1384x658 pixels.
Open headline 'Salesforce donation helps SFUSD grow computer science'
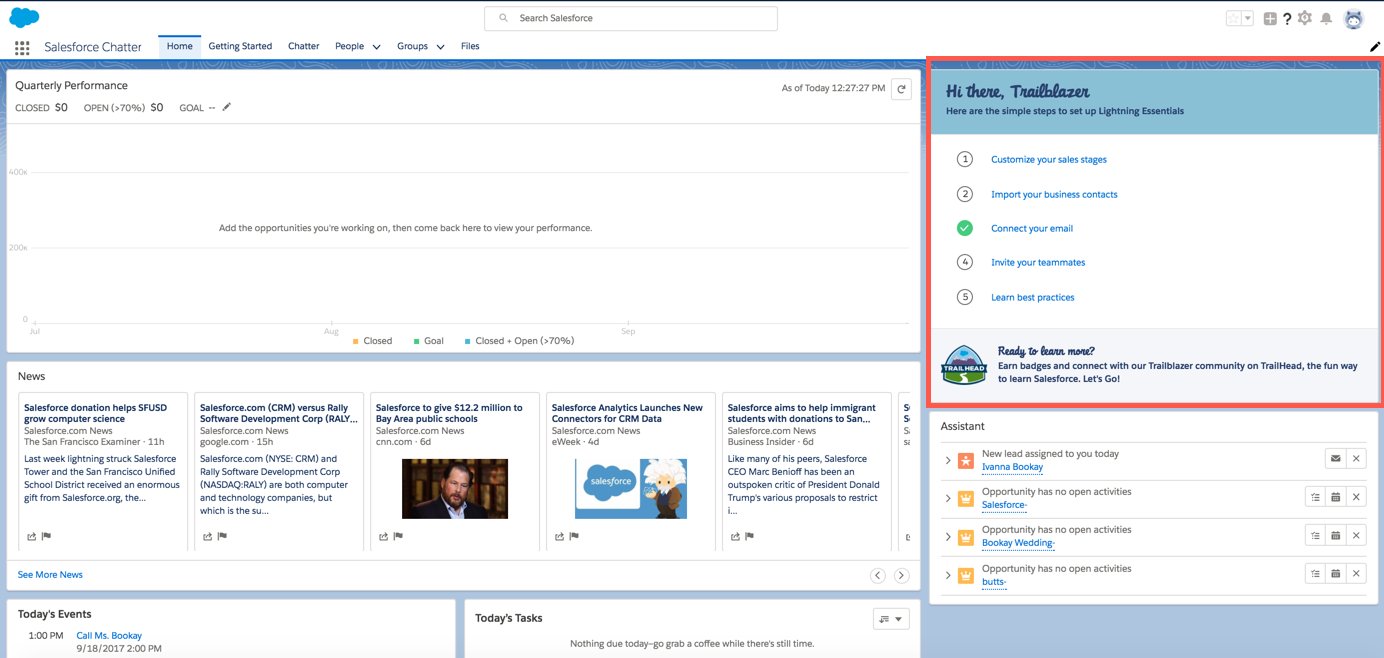[x=96, y=413]
